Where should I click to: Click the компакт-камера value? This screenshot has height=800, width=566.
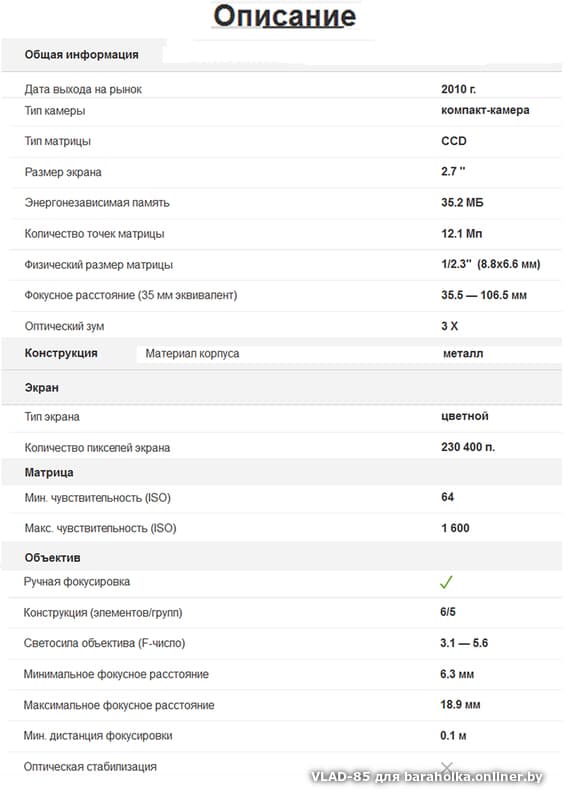(485, 110)
